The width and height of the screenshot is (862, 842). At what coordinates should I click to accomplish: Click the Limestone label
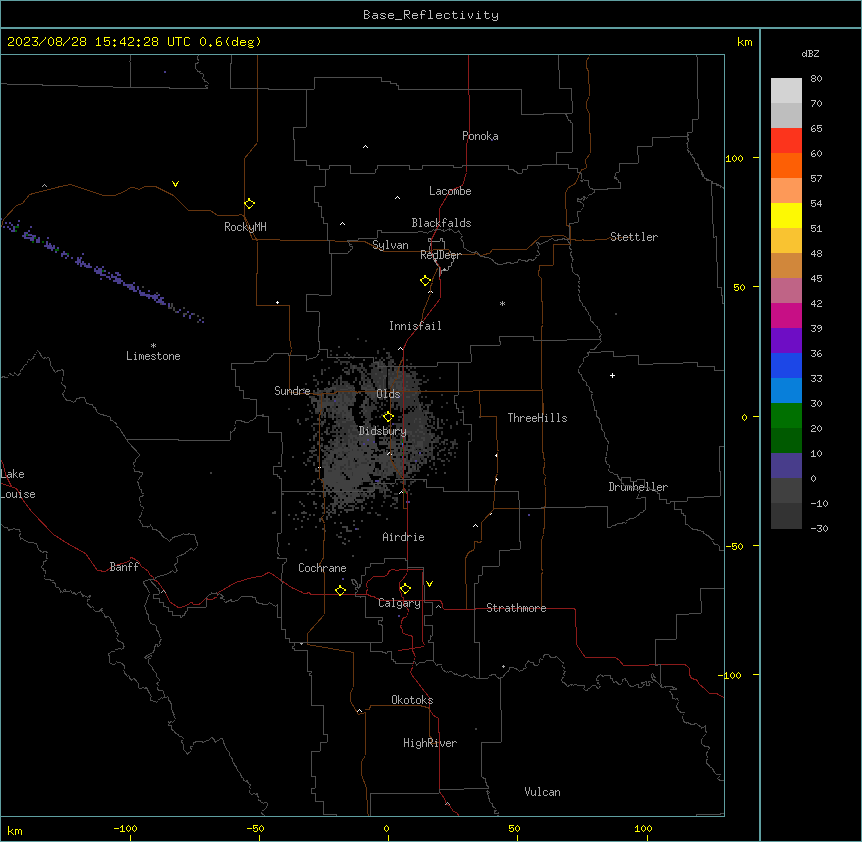[153, 356]
